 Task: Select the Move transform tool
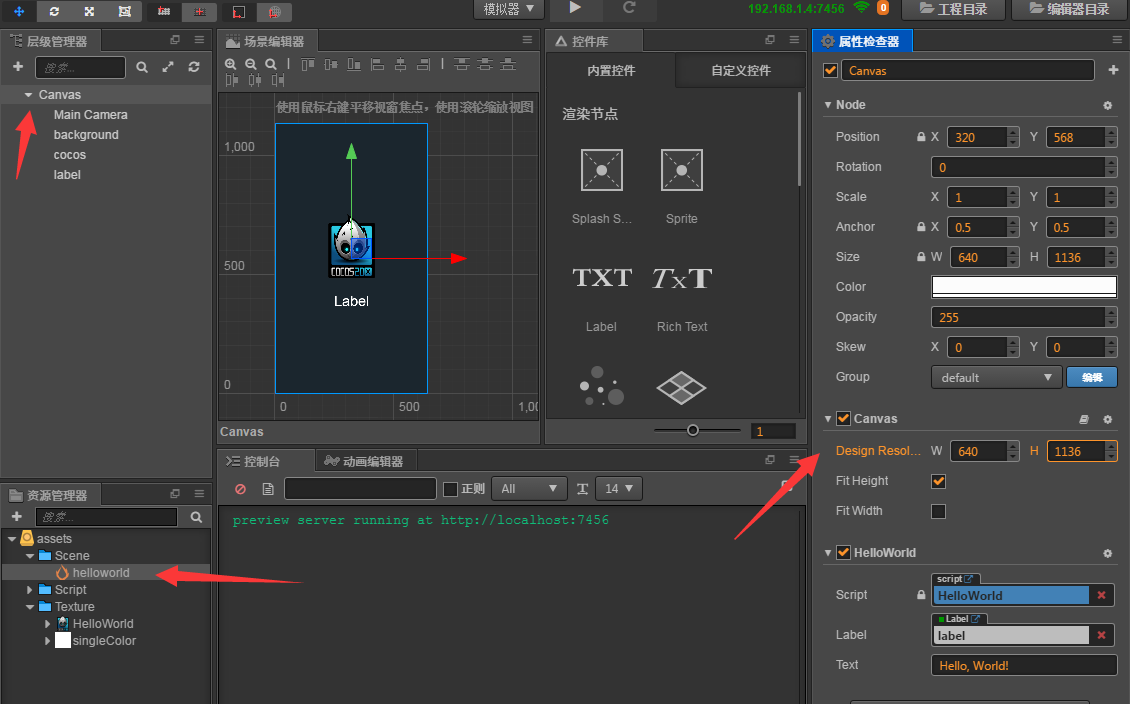19,11
